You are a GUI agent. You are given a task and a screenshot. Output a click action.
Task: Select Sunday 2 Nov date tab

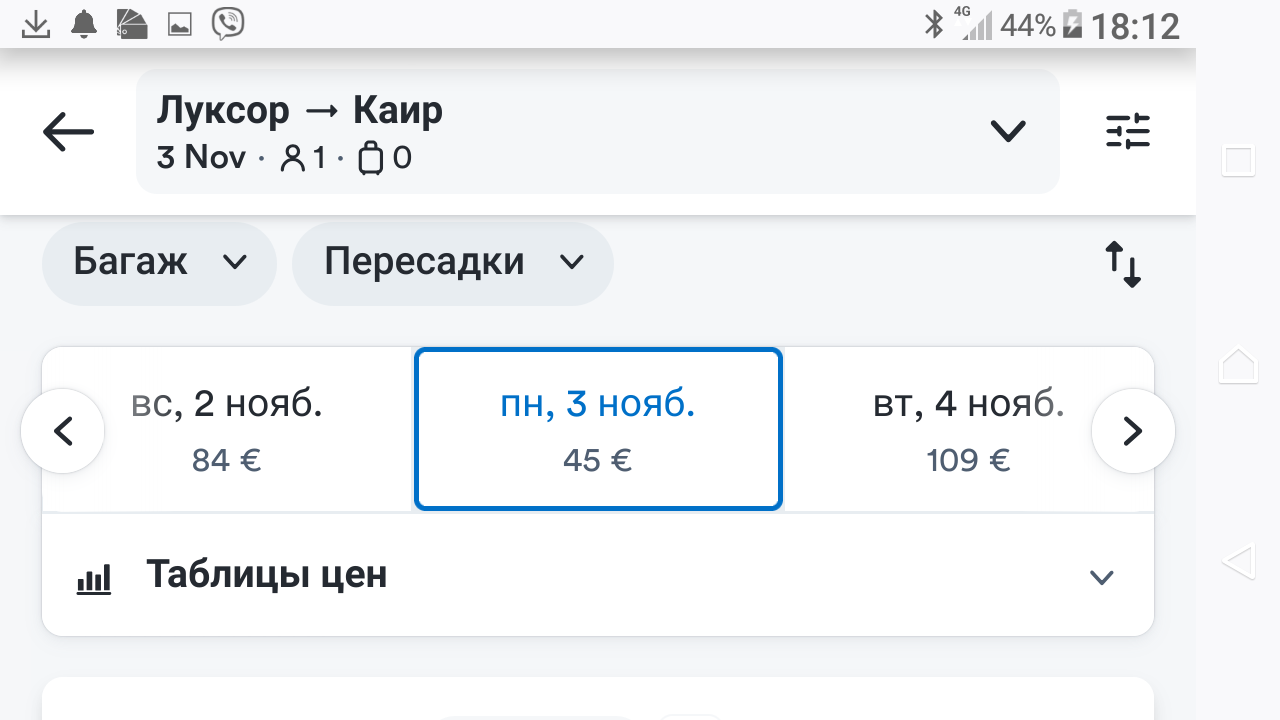coord(228,430)
